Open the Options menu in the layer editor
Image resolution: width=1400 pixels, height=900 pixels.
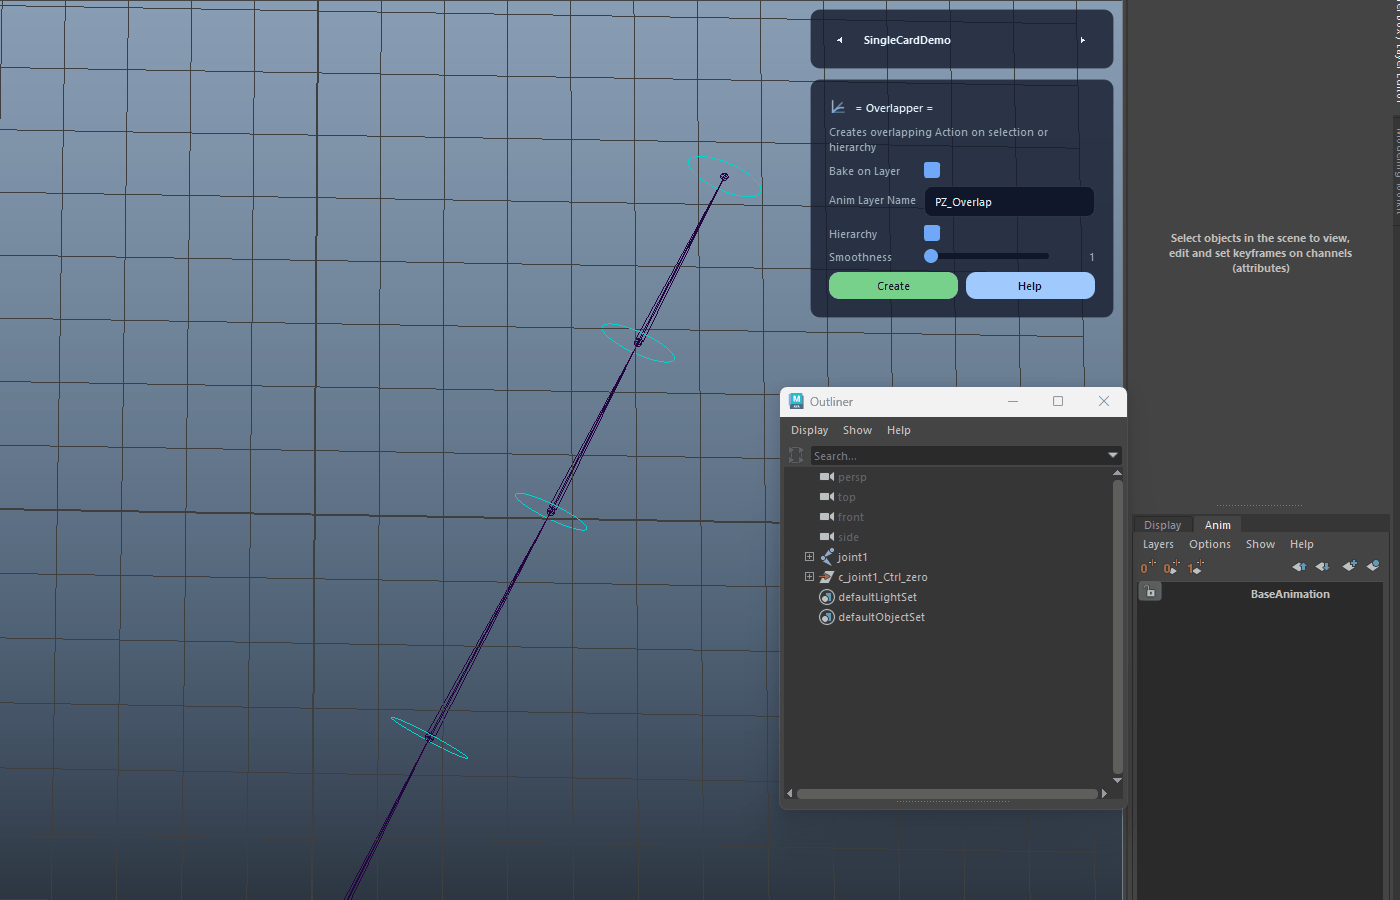(x=1210, y=544)
